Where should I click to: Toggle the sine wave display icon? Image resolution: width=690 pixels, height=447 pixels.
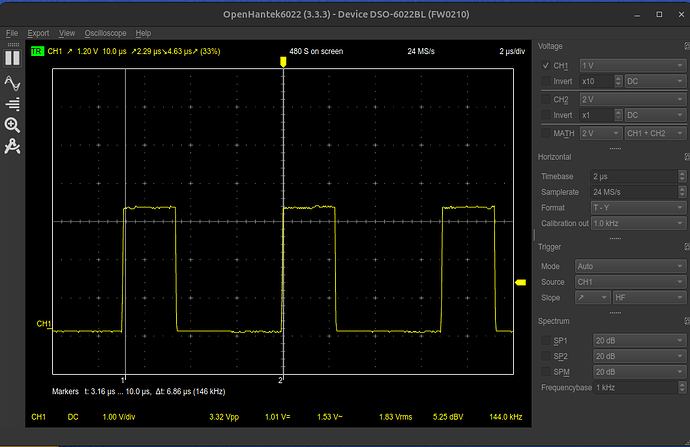(13, 82)
